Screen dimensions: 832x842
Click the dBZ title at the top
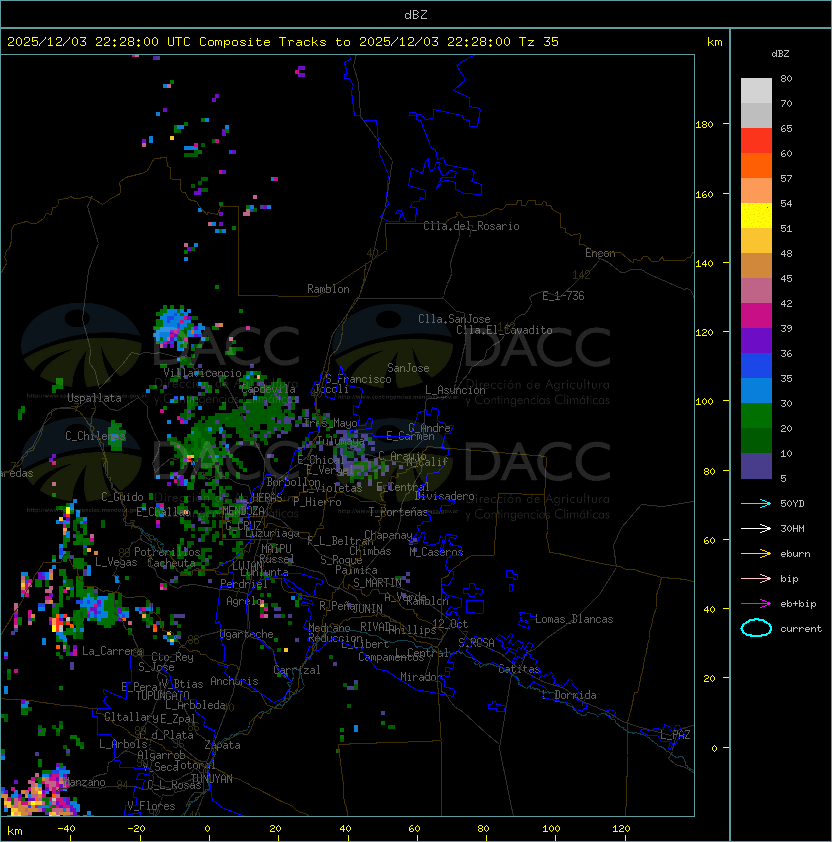pos(416,14)
